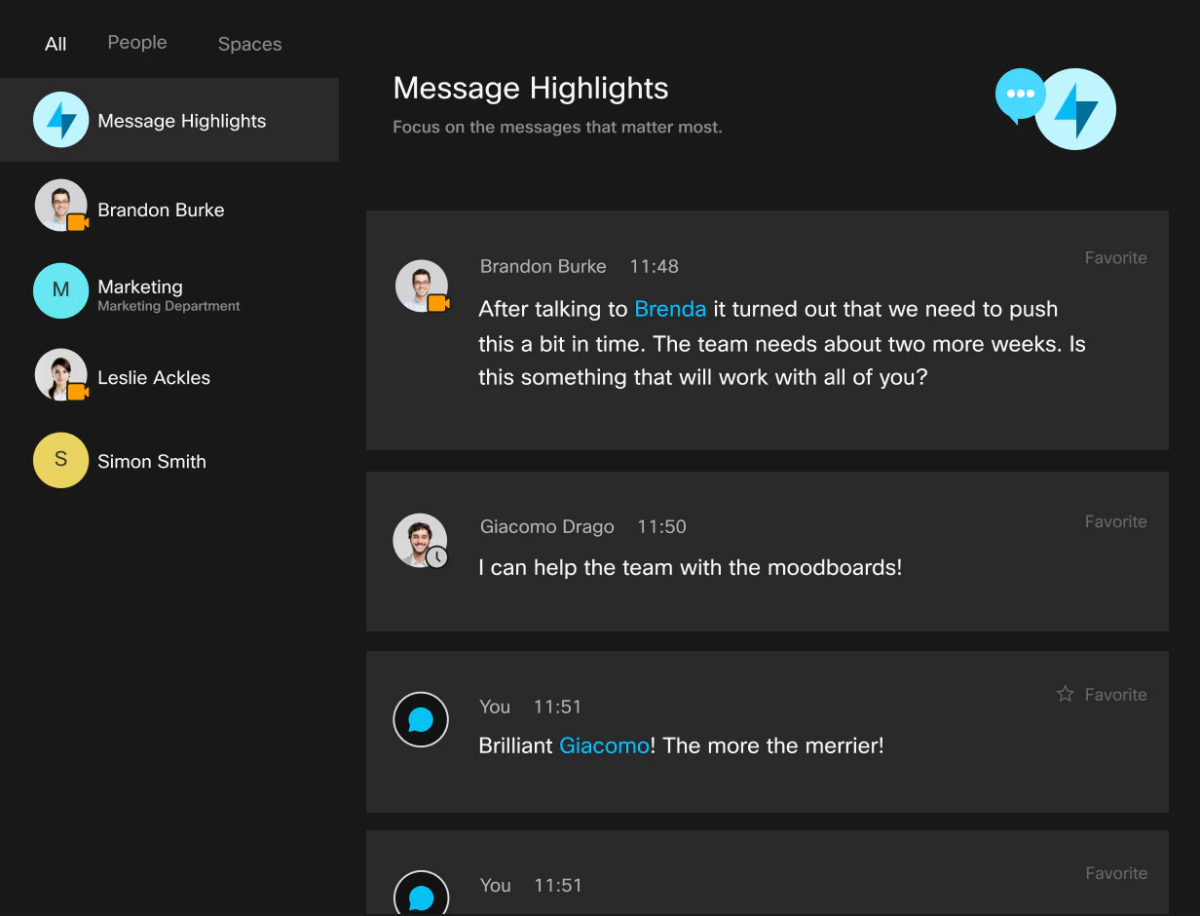Viewport: 1200px width, 916px height.
Task: Click the large lightning bolt header icon
Action: pos(1075,110)
